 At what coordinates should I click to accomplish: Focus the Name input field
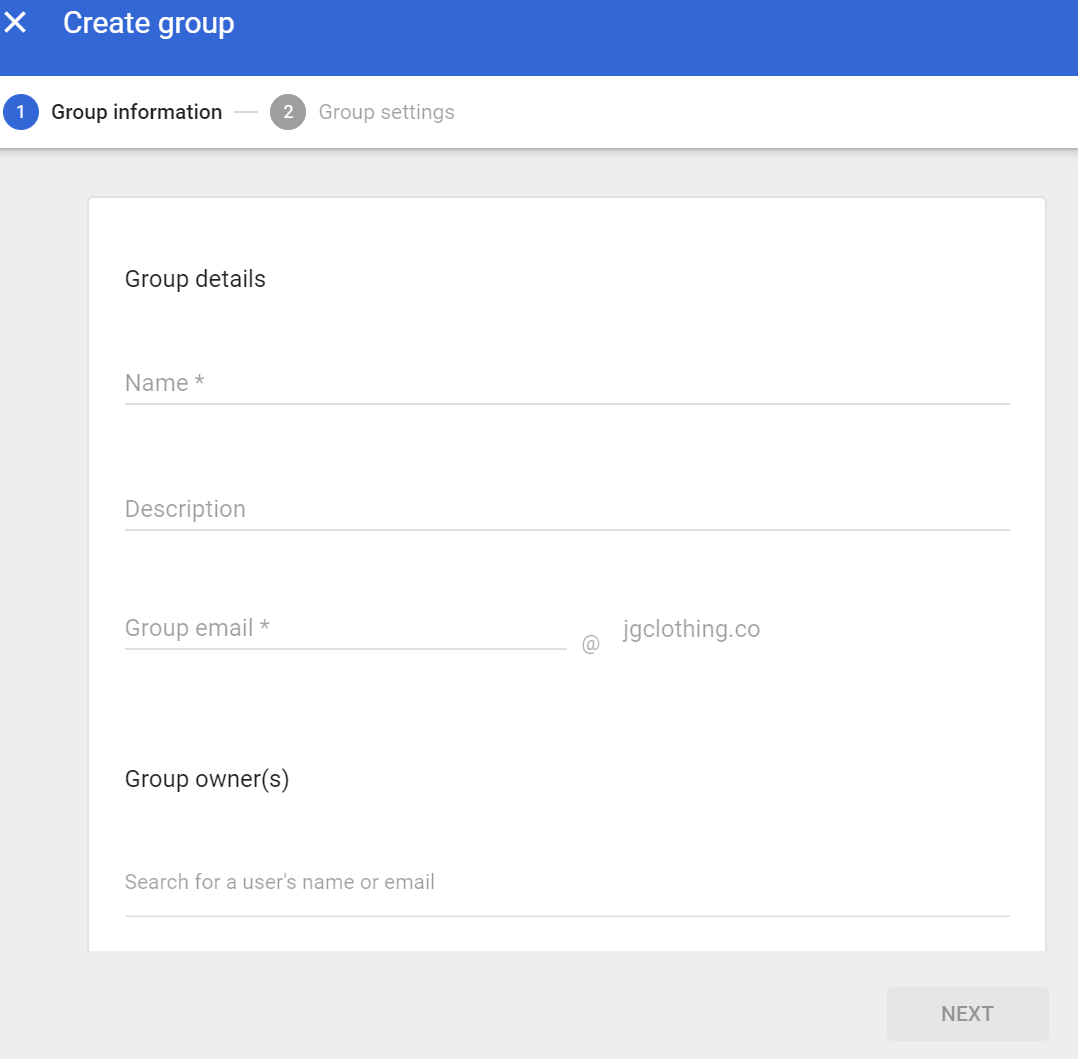566,383
